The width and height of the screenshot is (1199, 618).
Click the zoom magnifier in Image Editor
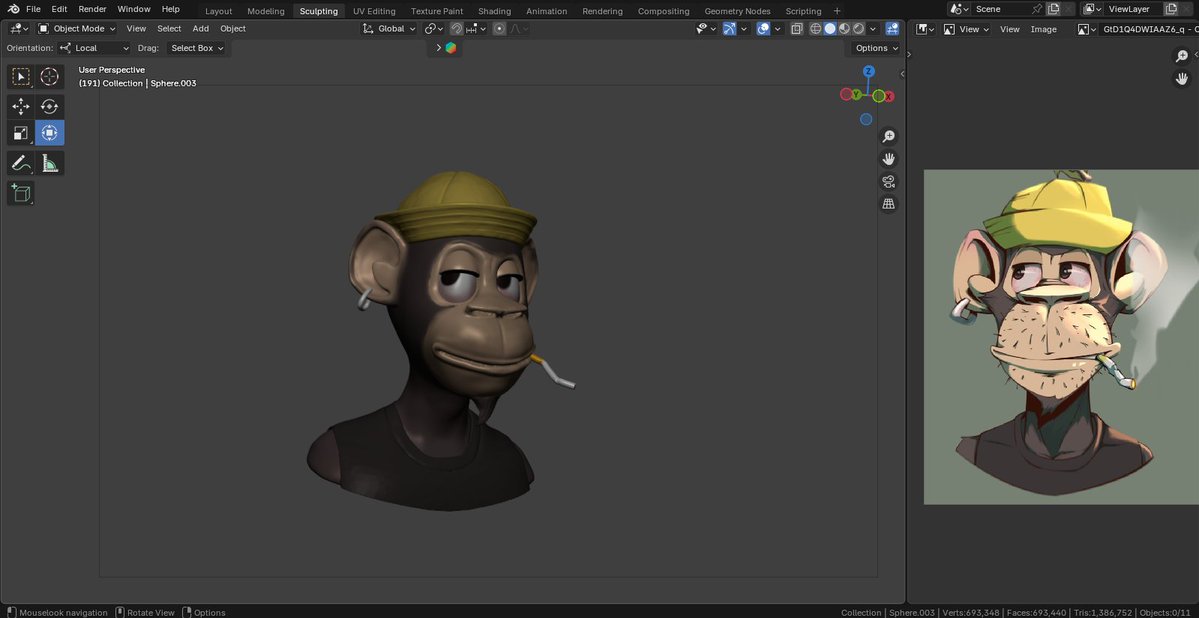1182,56
